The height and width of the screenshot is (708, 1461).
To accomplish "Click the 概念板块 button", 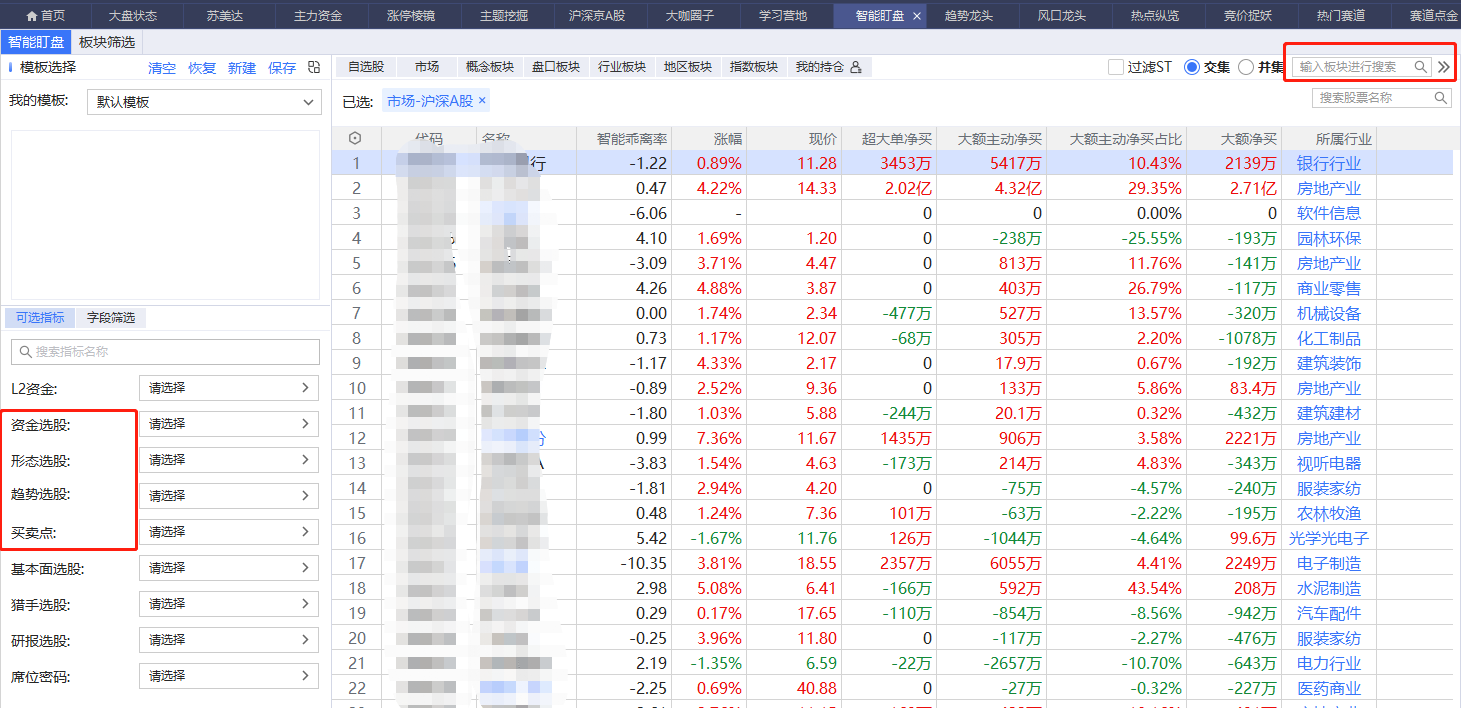I will click(x=490, y=67).
